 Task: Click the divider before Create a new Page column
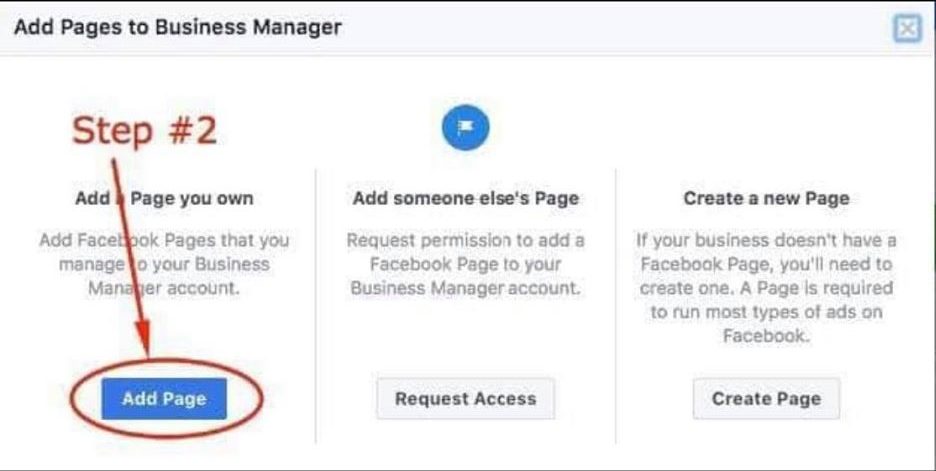(615, 306)
